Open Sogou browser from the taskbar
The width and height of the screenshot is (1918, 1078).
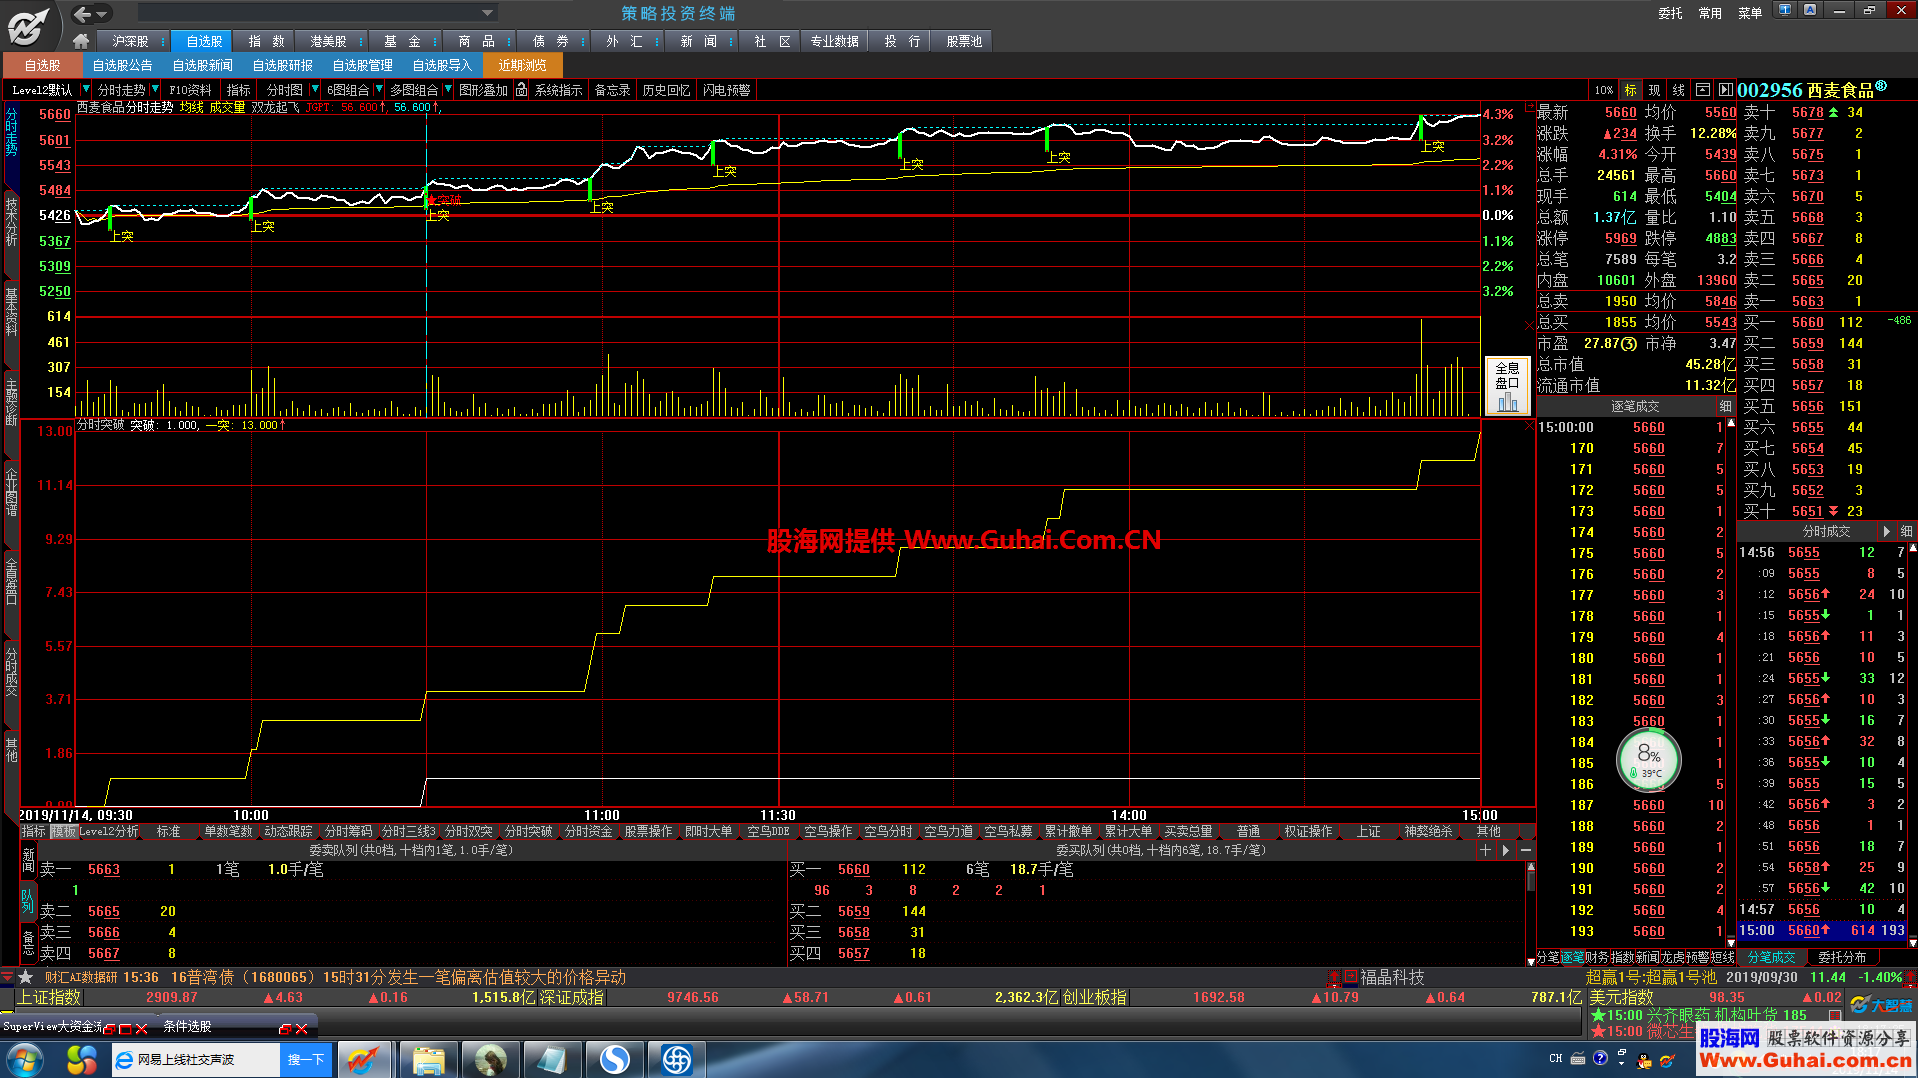click(x=614, y=1059)
